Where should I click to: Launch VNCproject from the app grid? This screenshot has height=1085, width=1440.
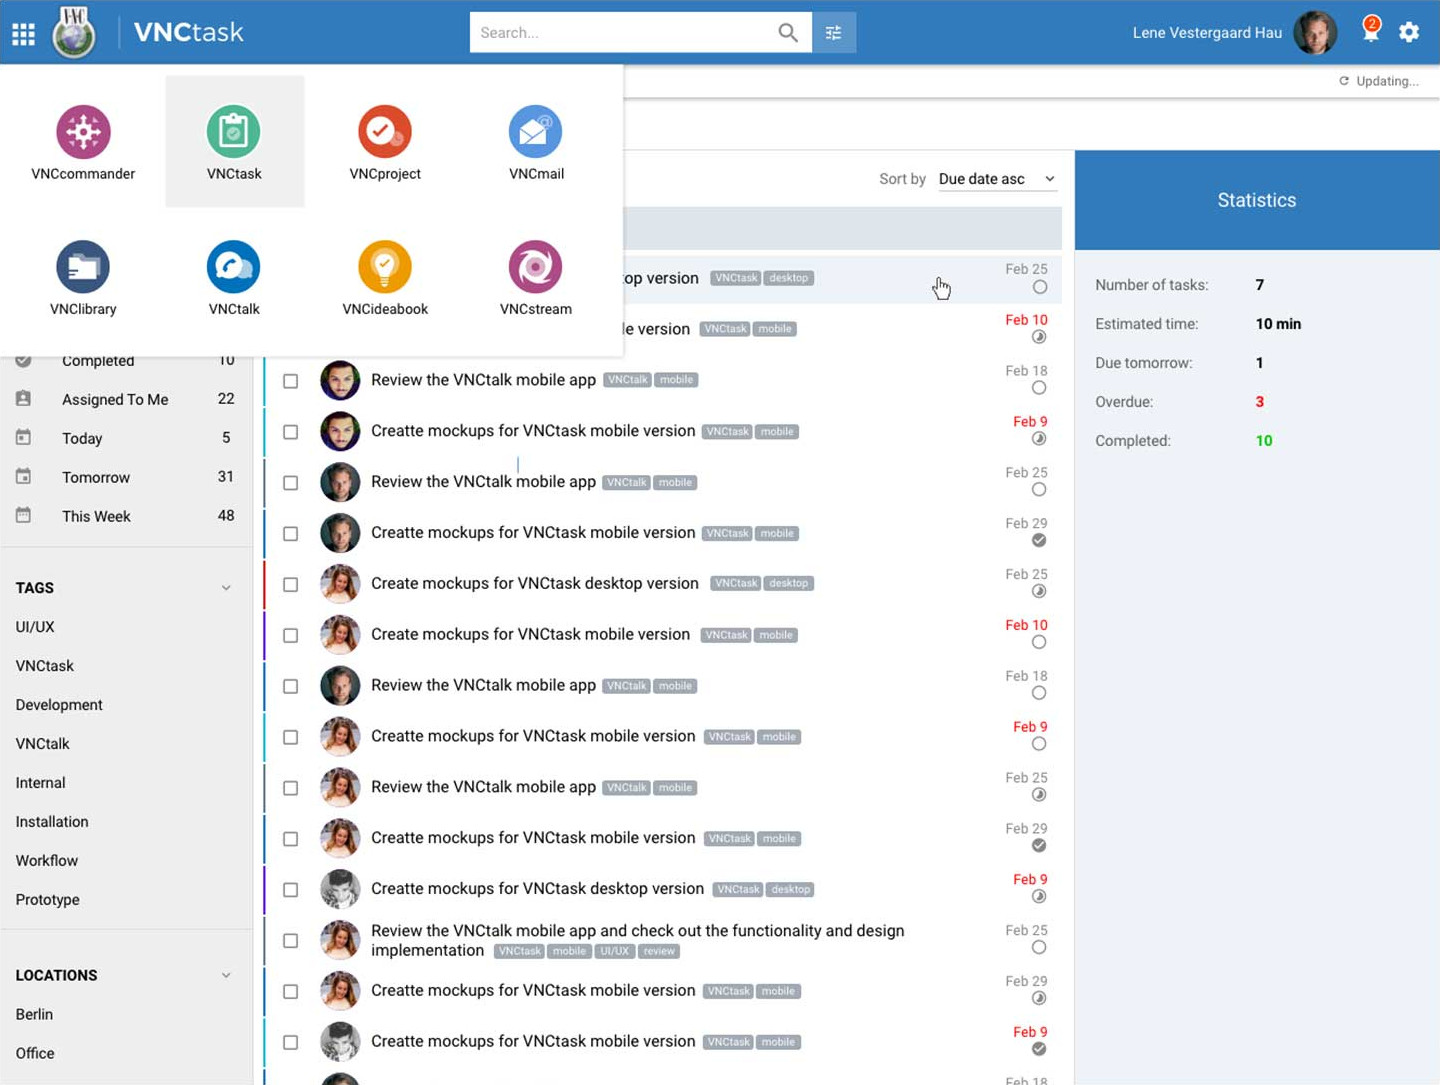click(x=385, y=132)
